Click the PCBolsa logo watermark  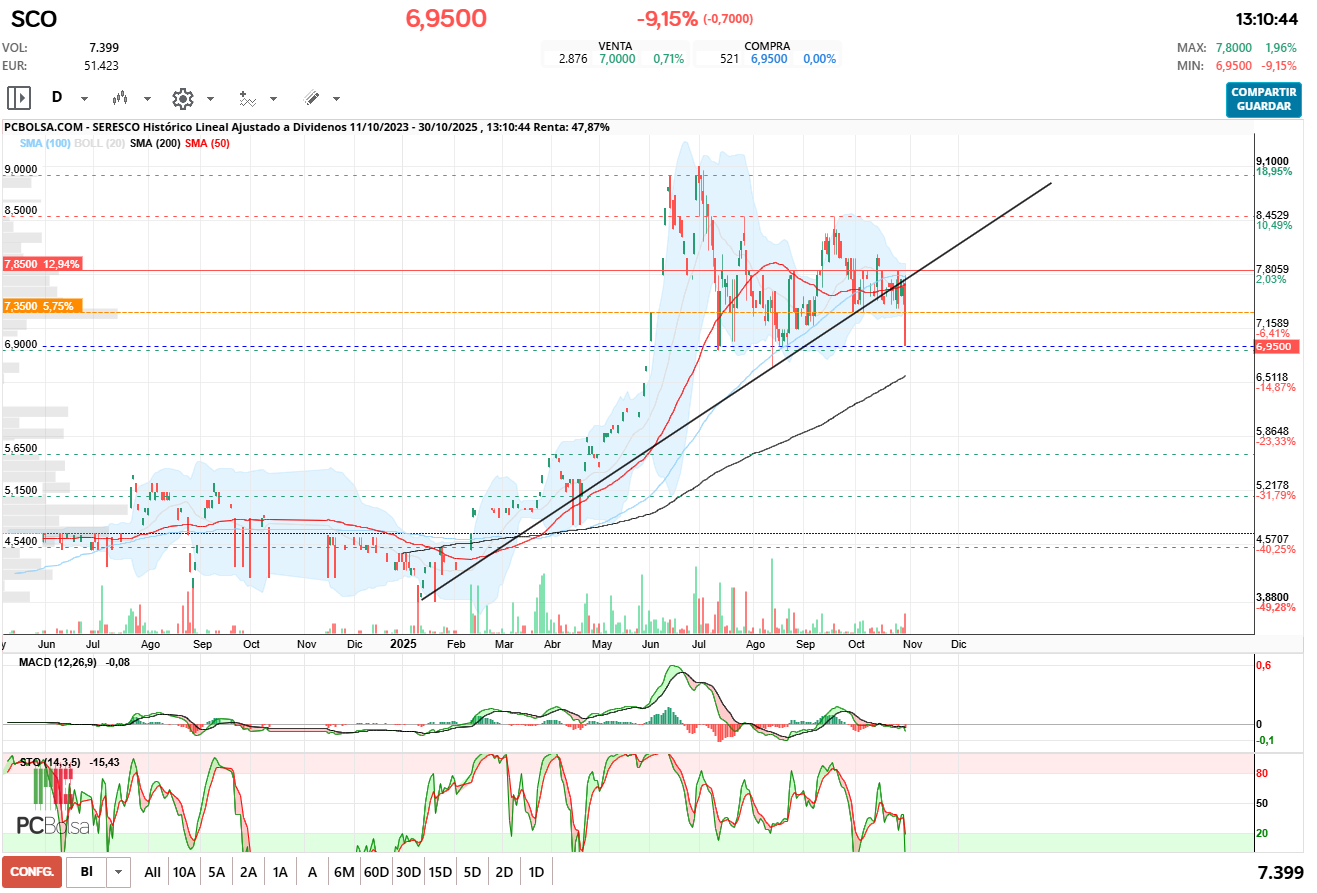(x=53, y=824)
